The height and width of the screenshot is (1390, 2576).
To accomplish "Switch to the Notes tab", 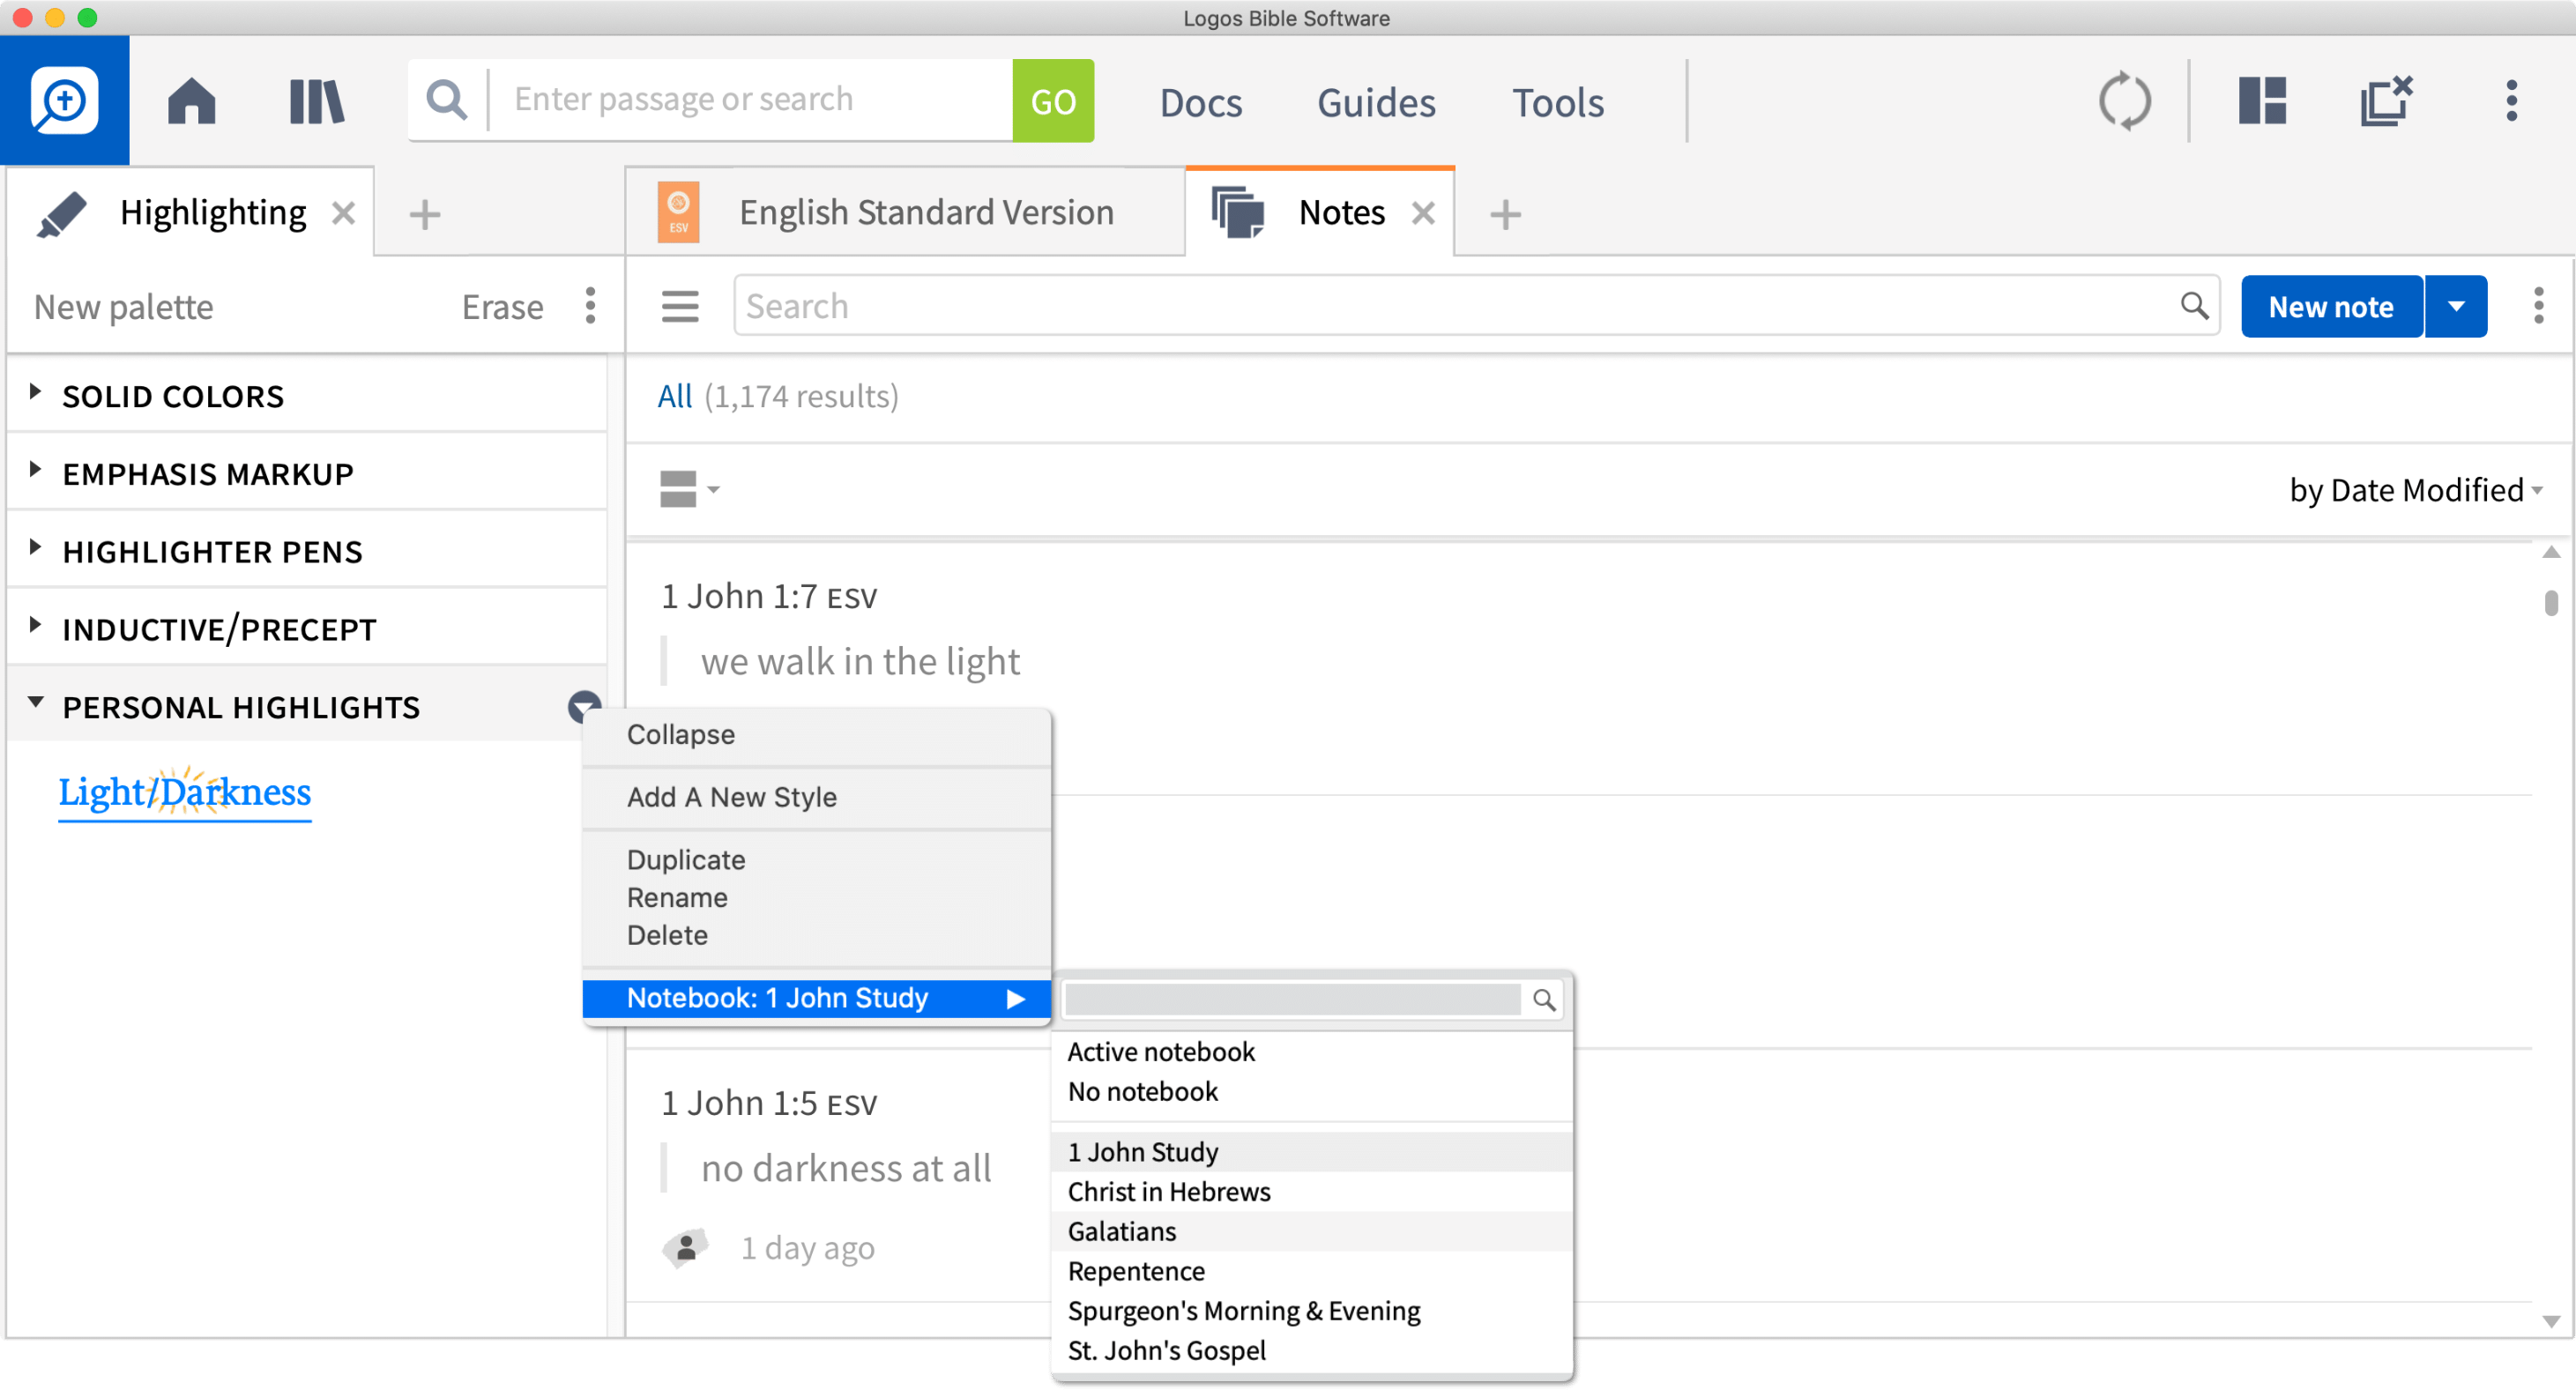I will pyautogui.click(x=1320, y=212).
